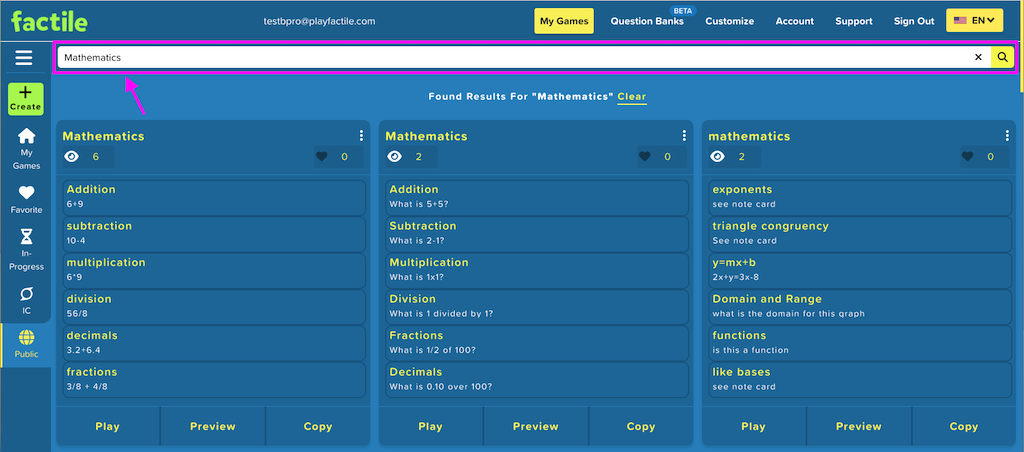Clear search text with the X icon

click(978, 57)
